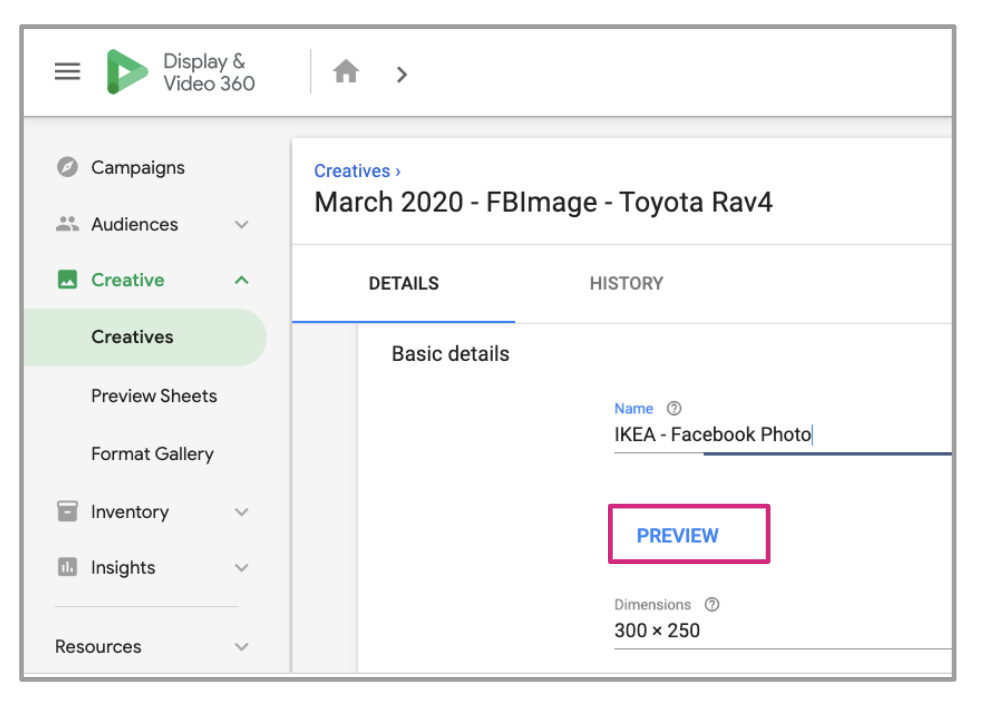
Task: Click the help icon next to Name
Action: coord(674,409)
